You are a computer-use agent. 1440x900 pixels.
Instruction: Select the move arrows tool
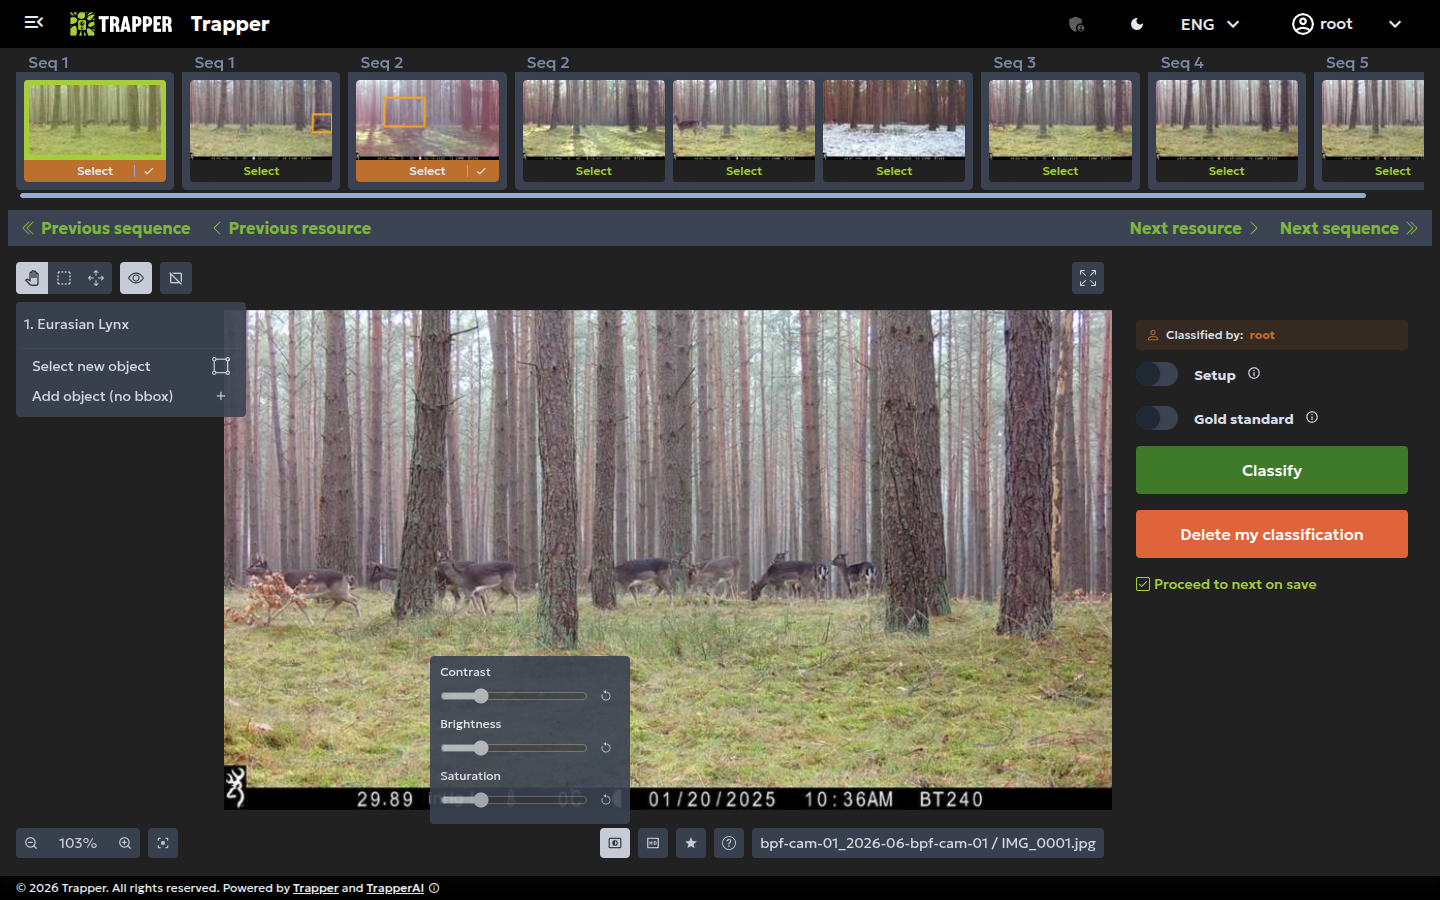96,278
